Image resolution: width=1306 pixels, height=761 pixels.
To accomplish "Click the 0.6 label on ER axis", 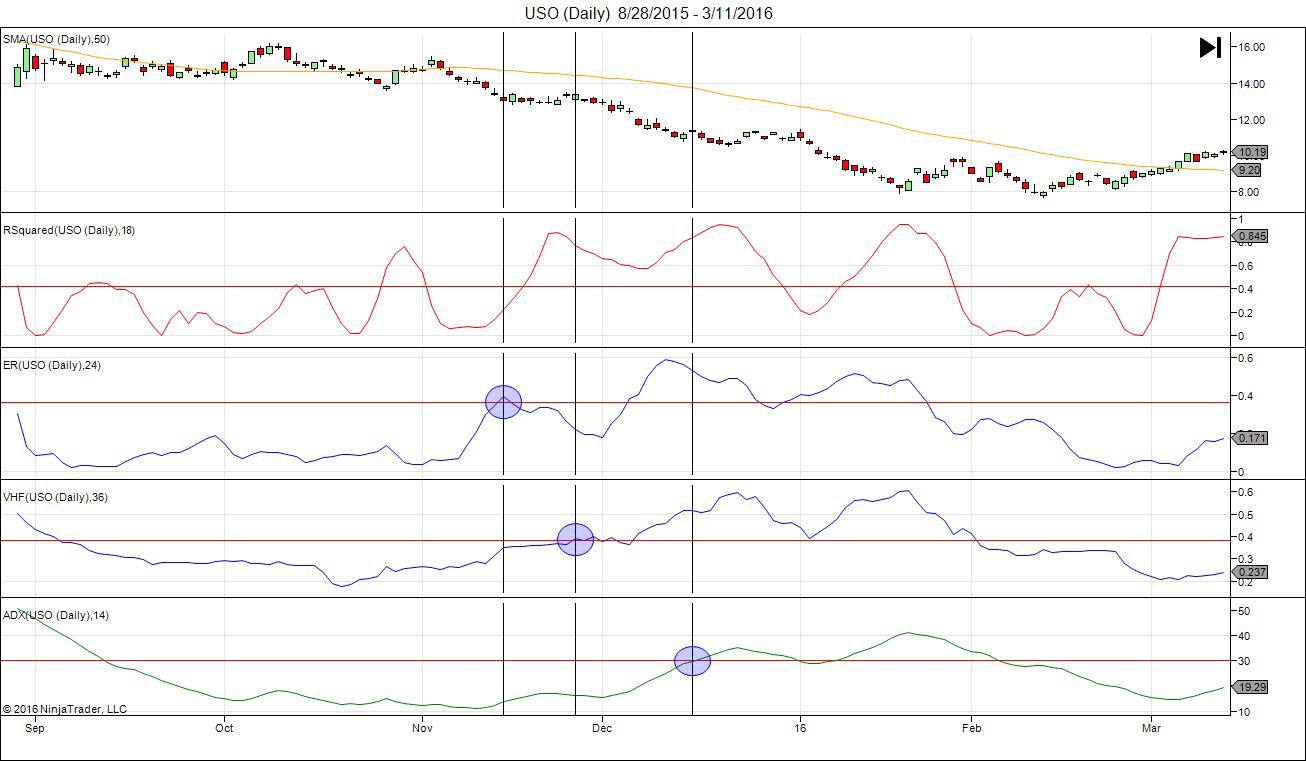I will pyautogui.click(x=1246, y=358).
